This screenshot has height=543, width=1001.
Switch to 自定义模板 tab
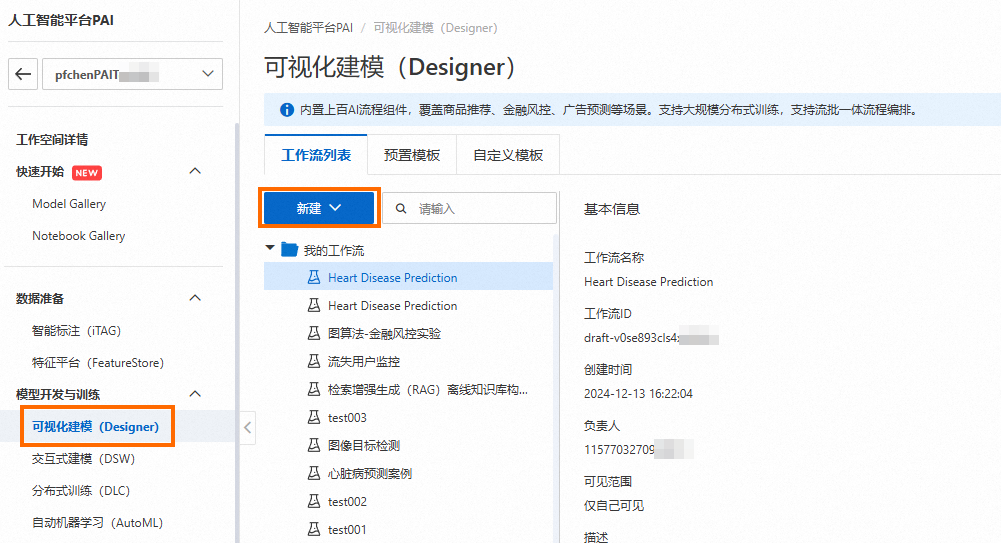[x=508, y=155]
